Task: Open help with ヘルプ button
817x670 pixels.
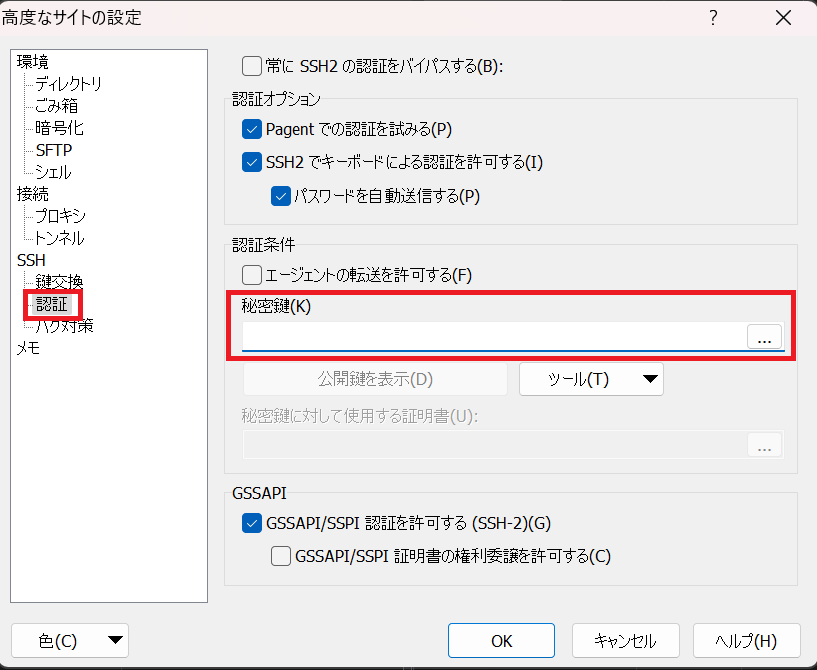Action: point(747,640)
